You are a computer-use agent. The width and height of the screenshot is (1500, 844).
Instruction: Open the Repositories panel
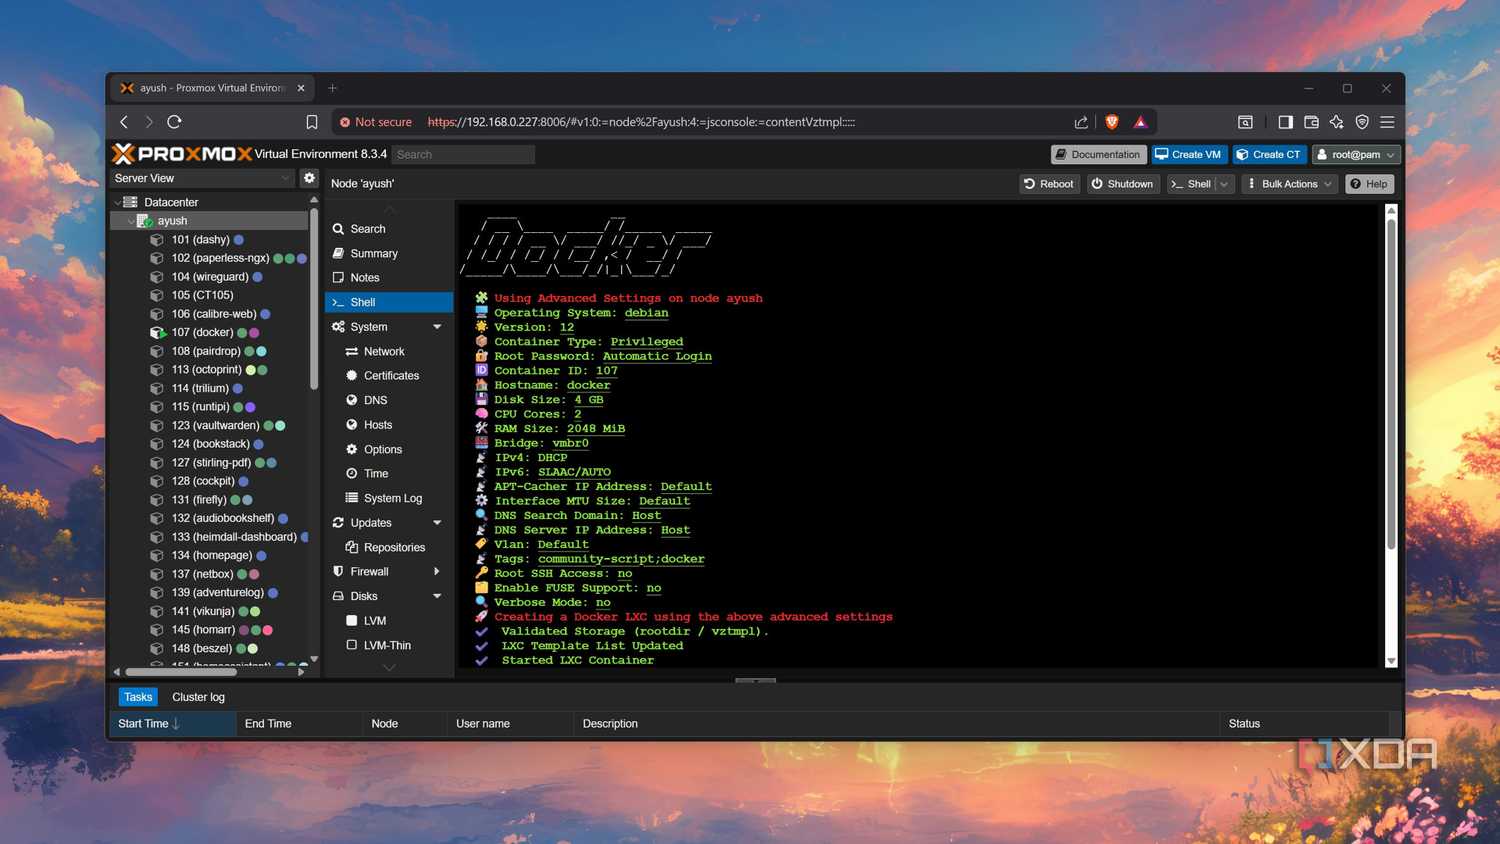tap(396, 547)
